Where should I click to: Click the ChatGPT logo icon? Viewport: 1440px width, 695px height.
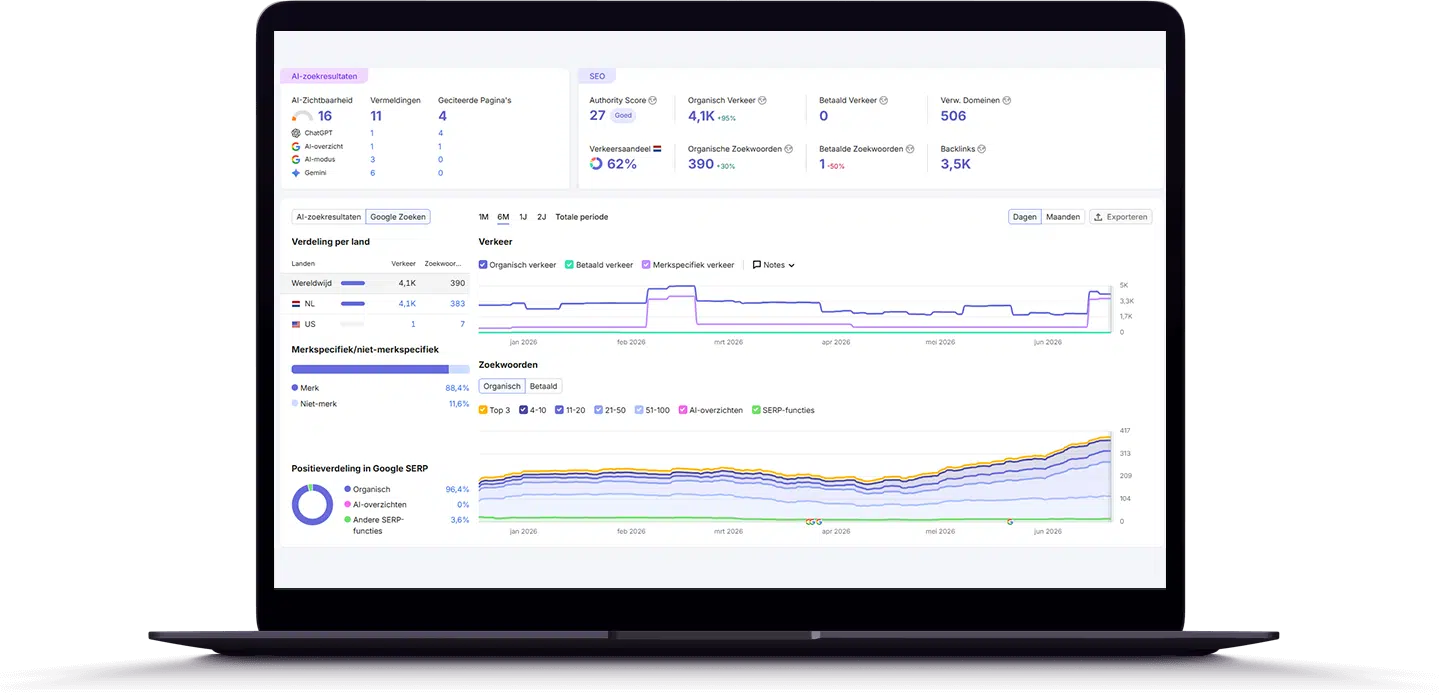click(x=296, y=133)
